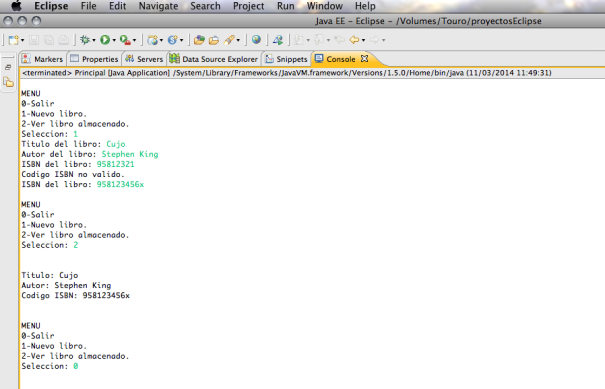Open the Eclipse application menu

(x=51, y=6)
